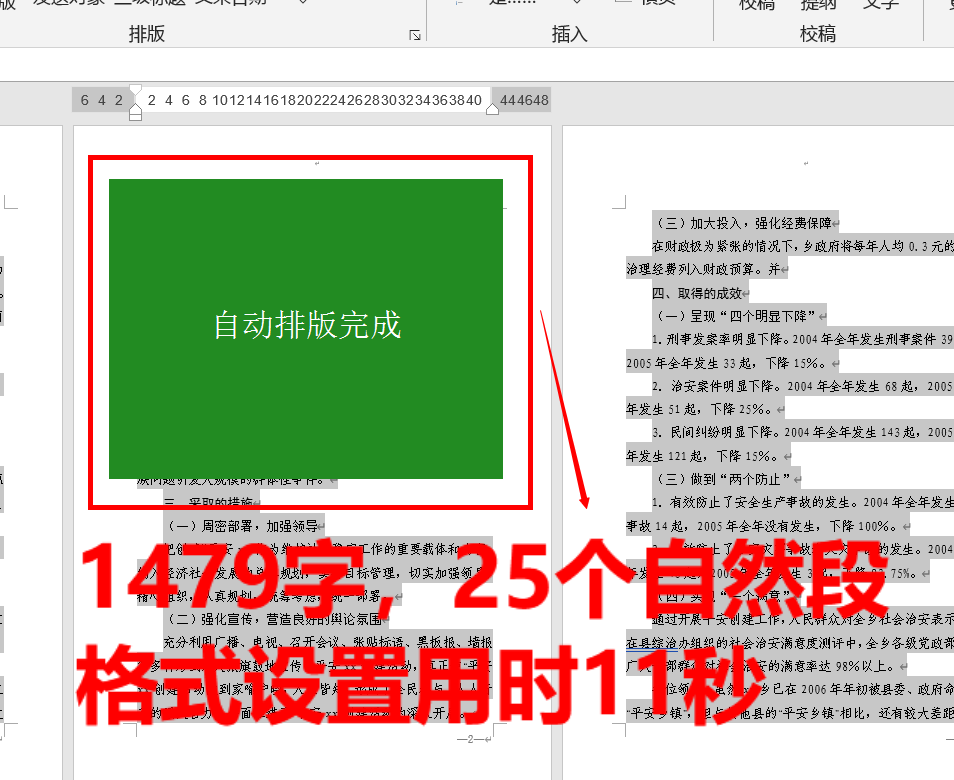This screenshot has height=780, width=954.
Task: Open the 排版 group dialog launcher
Action: point(415,36)
